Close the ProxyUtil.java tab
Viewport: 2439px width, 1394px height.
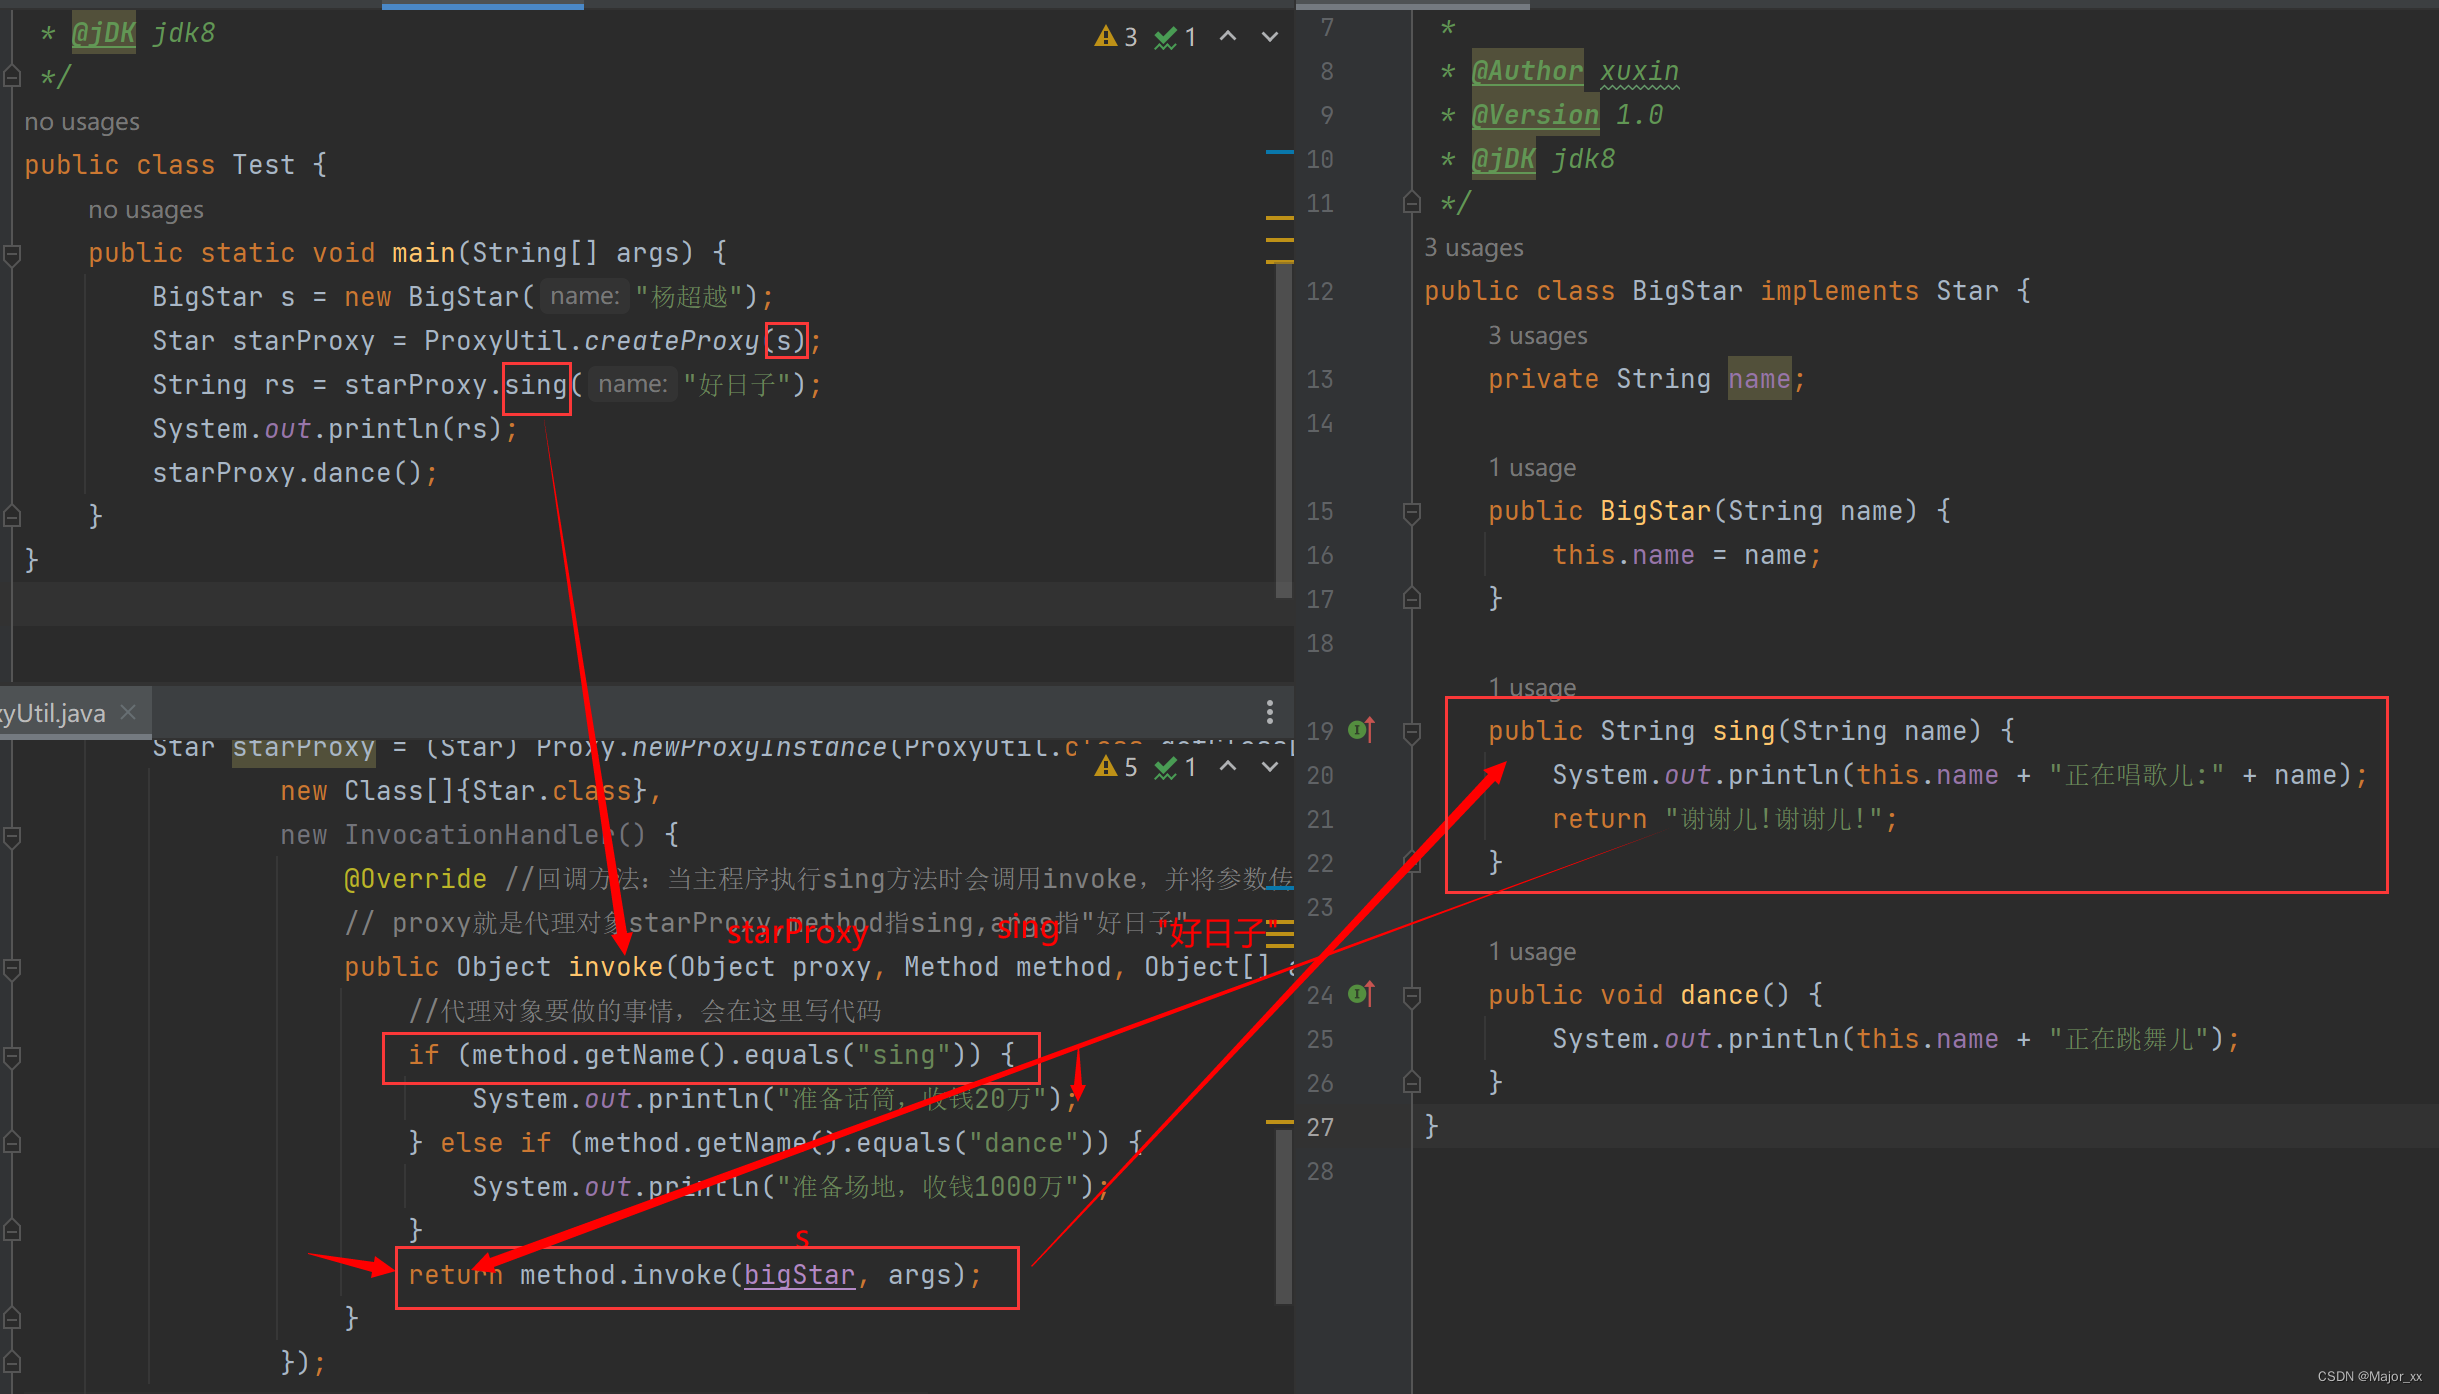[x=128, y=712]
